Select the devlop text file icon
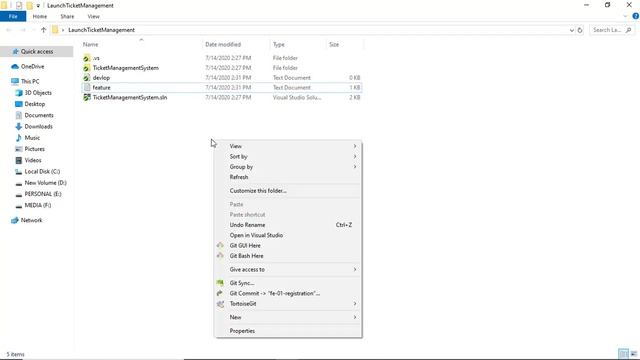Viewport: 640px width, 360px height. pos(87,78)
